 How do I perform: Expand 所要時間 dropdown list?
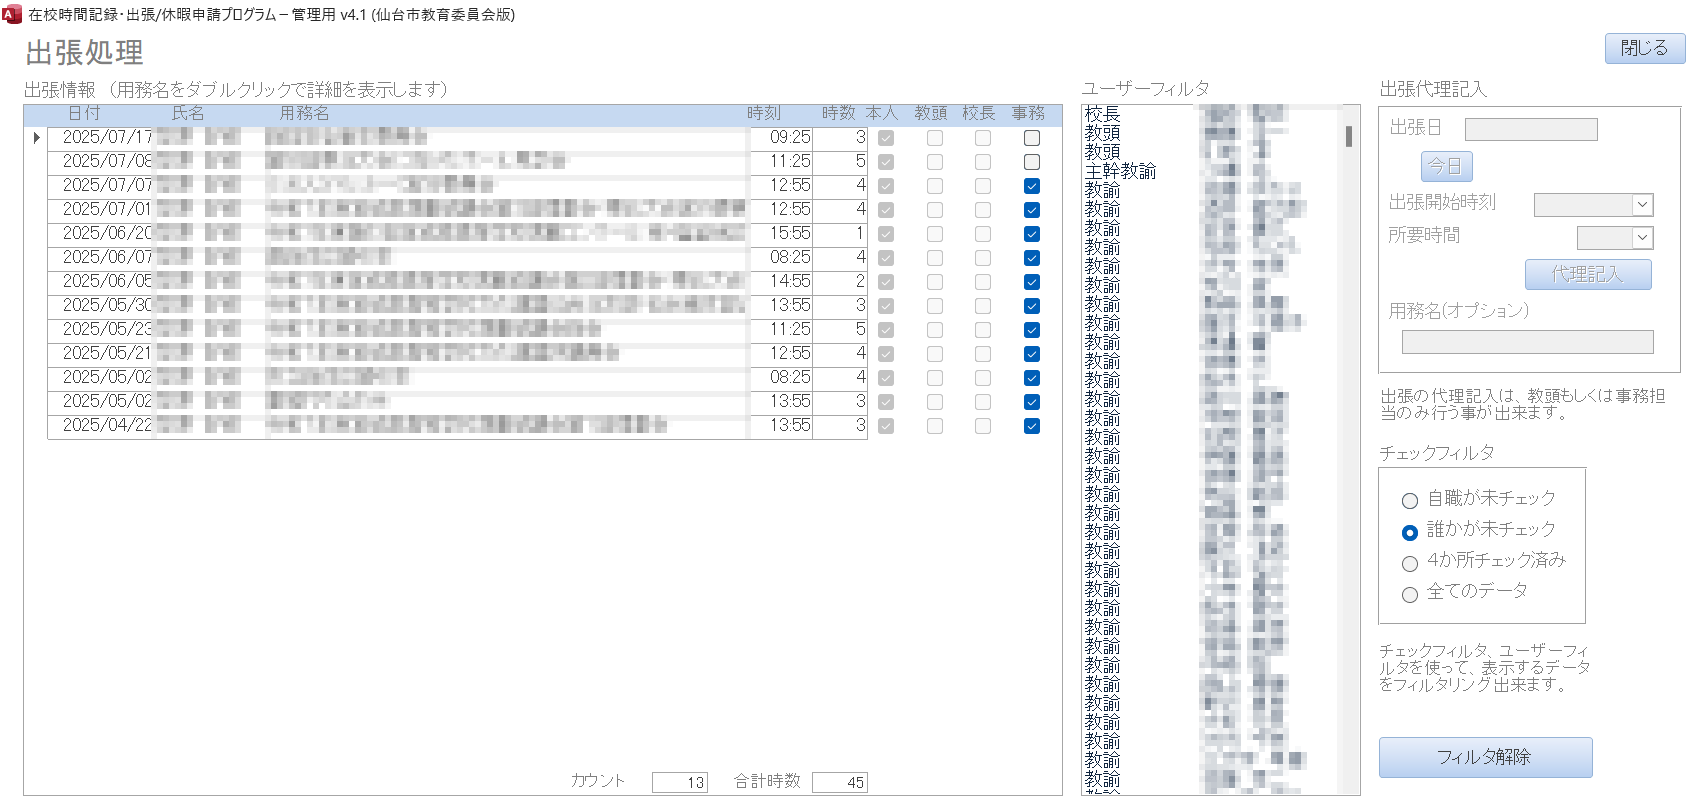pyautogui.click(x=1642, y=238)
